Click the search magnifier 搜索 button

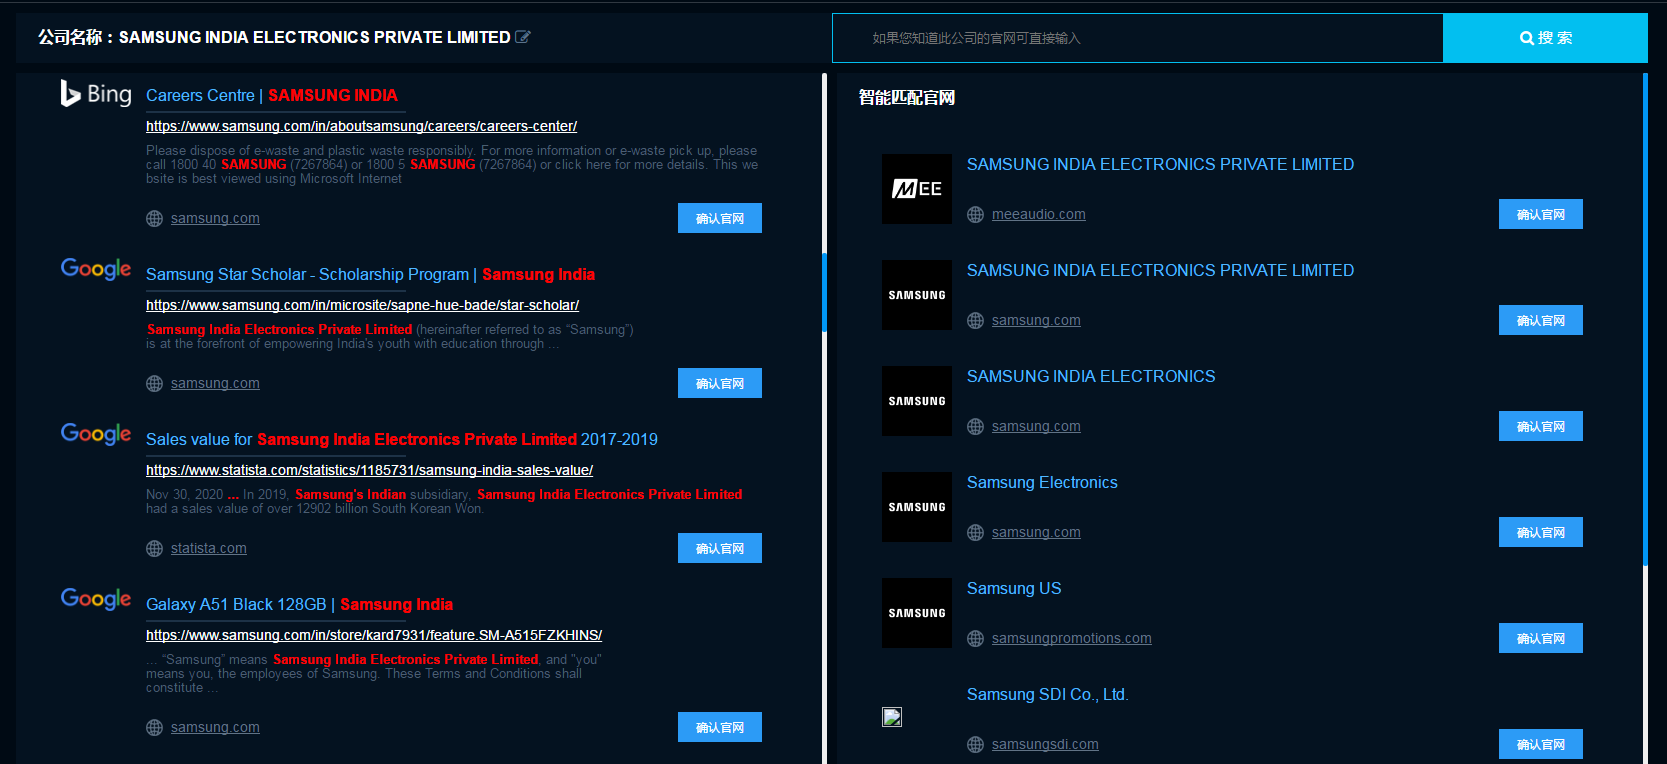click(1545, 38)
